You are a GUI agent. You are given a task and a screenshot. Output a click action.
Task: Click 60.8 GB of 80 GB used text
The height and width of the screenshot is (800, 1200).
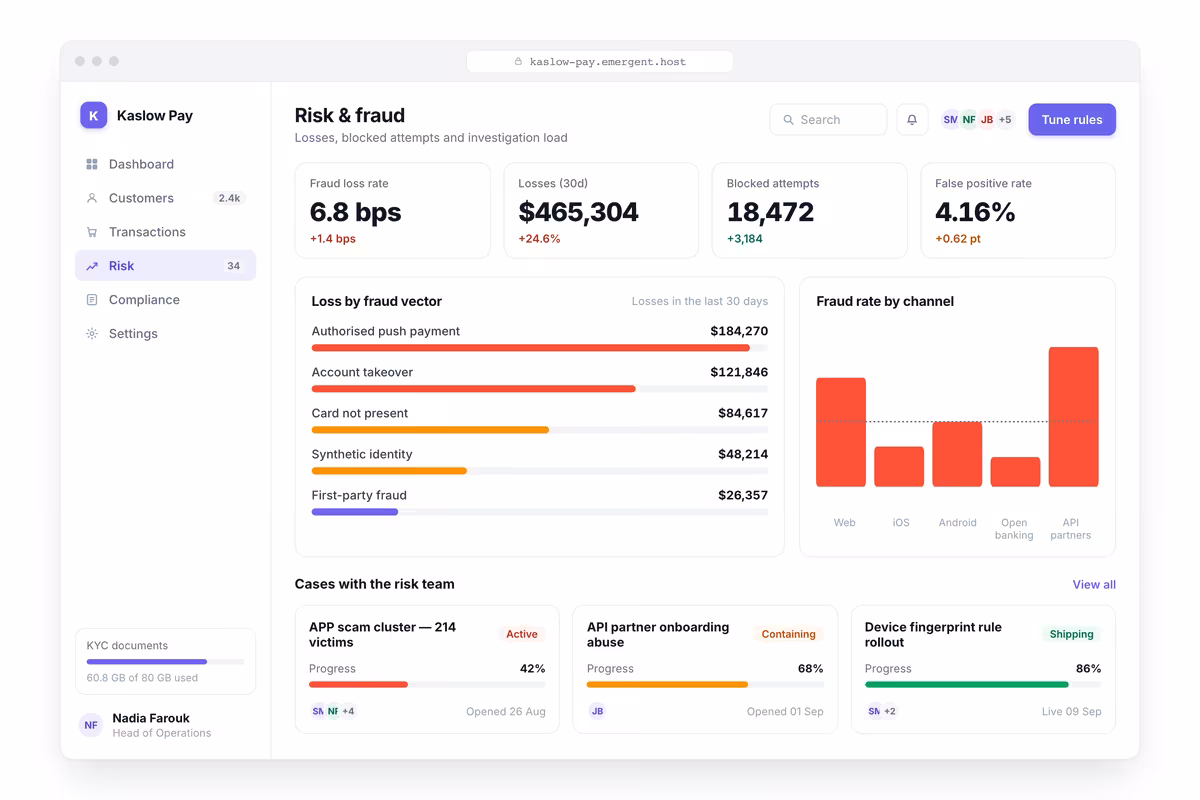coord(142,678)
